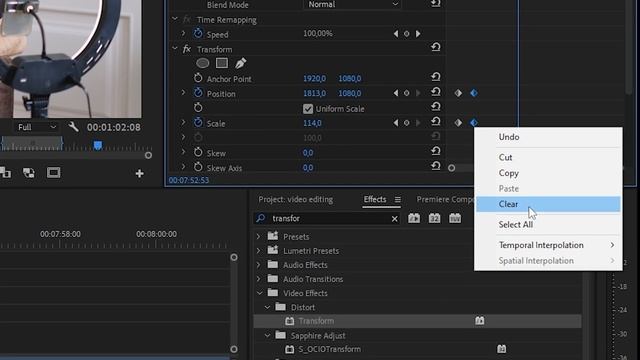Add or remove Position keyframe
This screenshot has height=360, width=640.
pos(407,93)
